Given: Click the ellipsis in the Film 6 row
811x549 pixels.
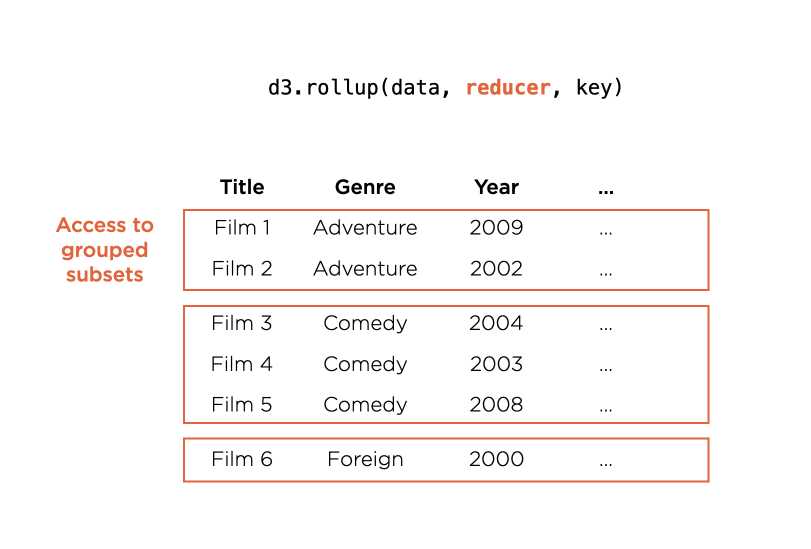Looking at the screenshot, I should (606, 464).
